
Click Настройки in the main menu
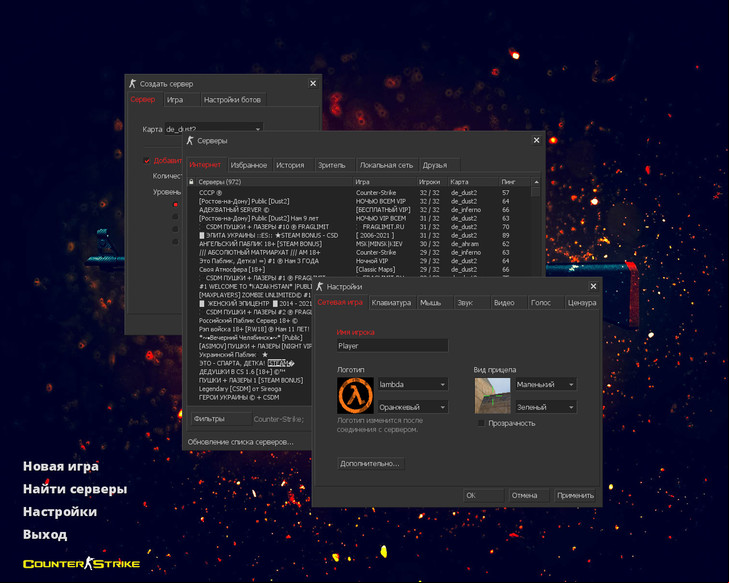coord(60,512)
